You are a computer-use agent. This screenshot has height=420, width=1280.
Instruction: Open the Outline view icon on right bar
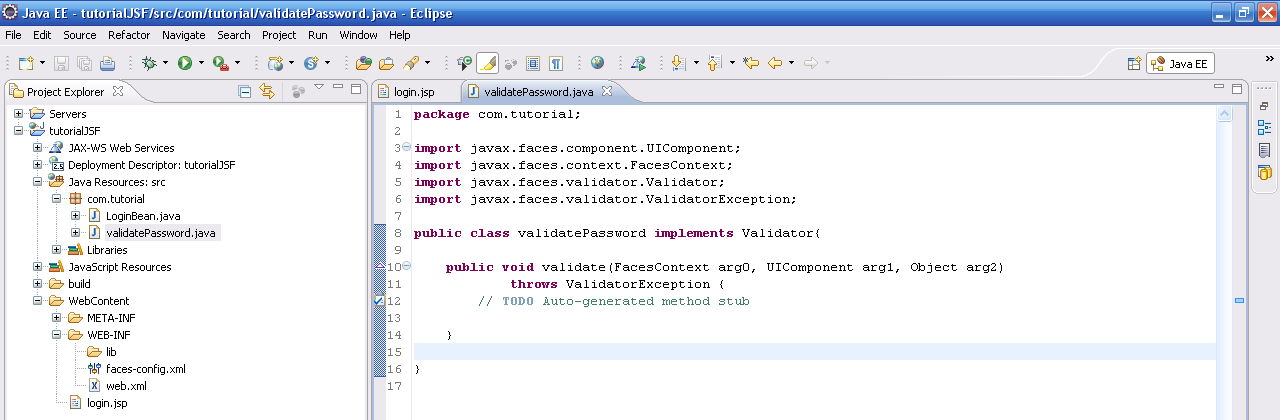click(x=1264, y=127)
